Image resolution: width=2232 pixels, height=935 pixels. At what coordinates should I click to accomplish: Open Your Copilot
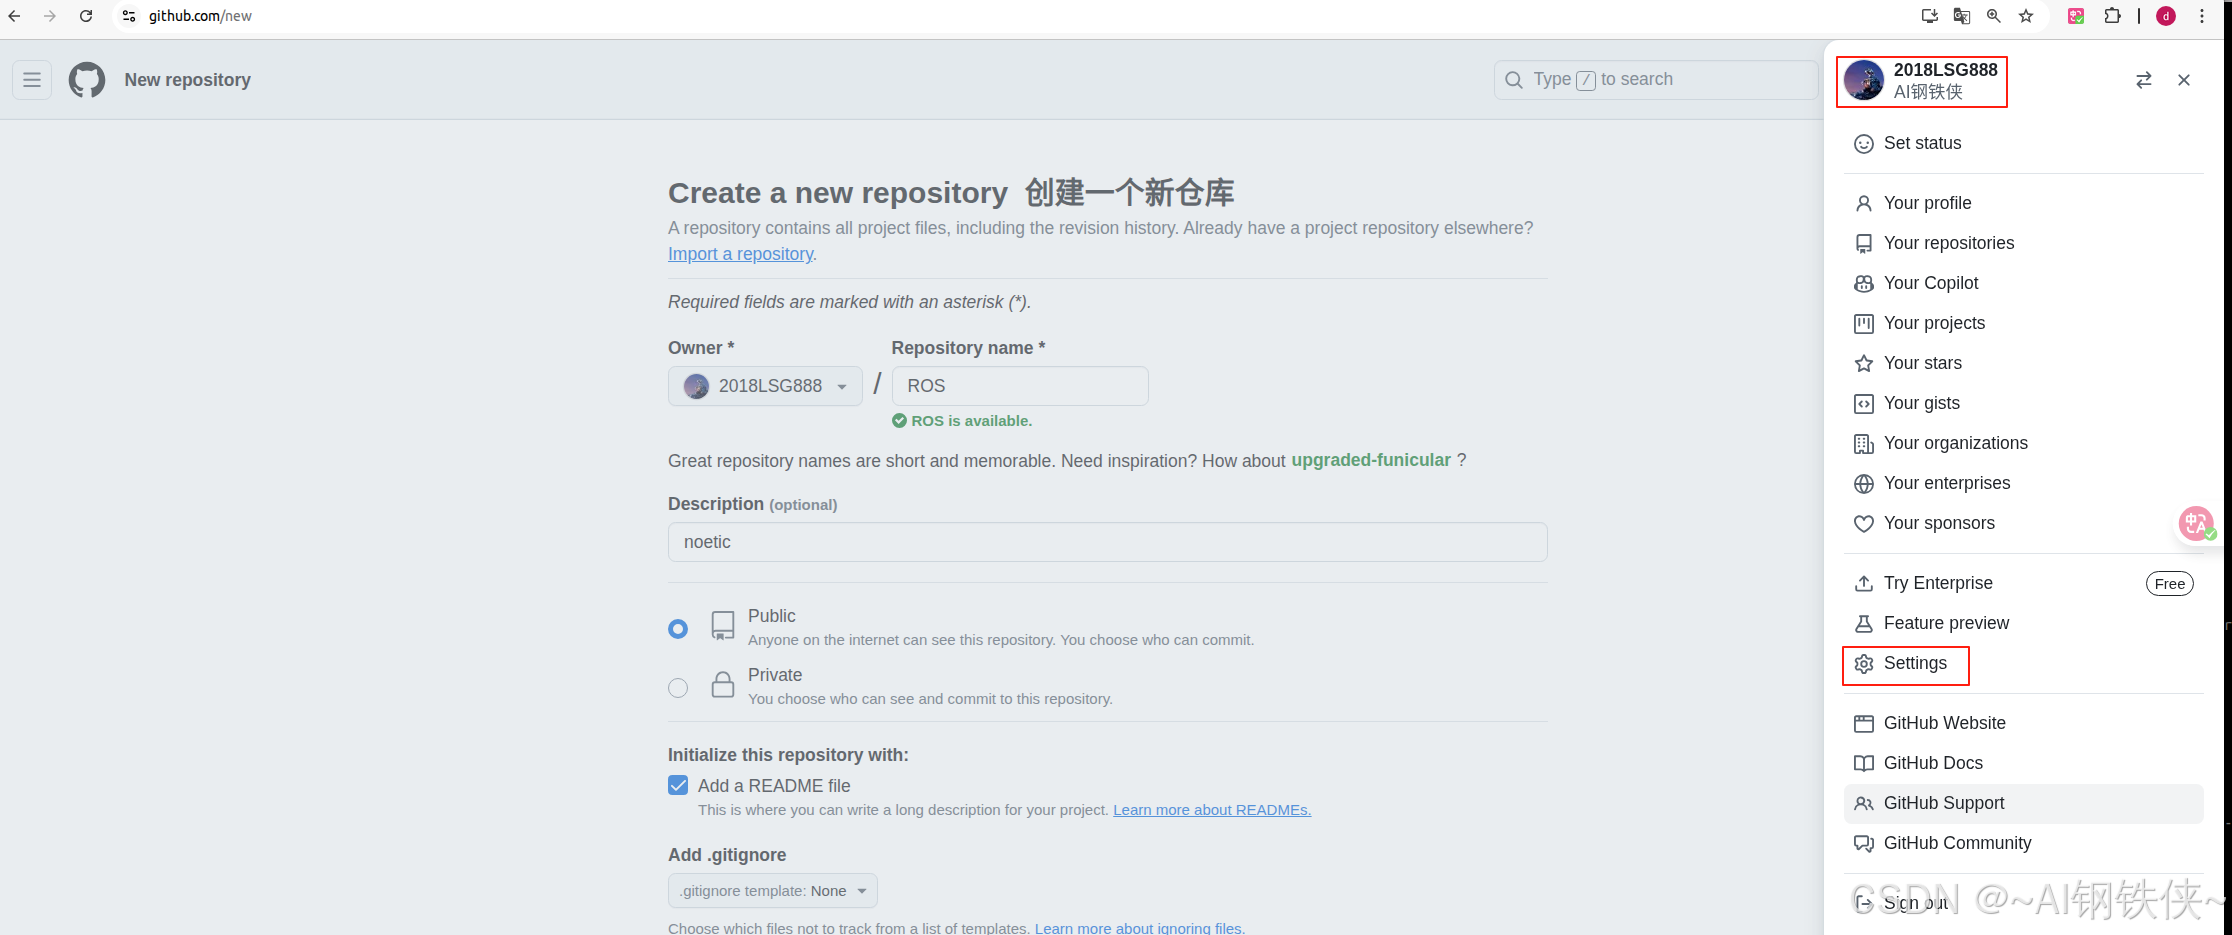click(2024, 283)
